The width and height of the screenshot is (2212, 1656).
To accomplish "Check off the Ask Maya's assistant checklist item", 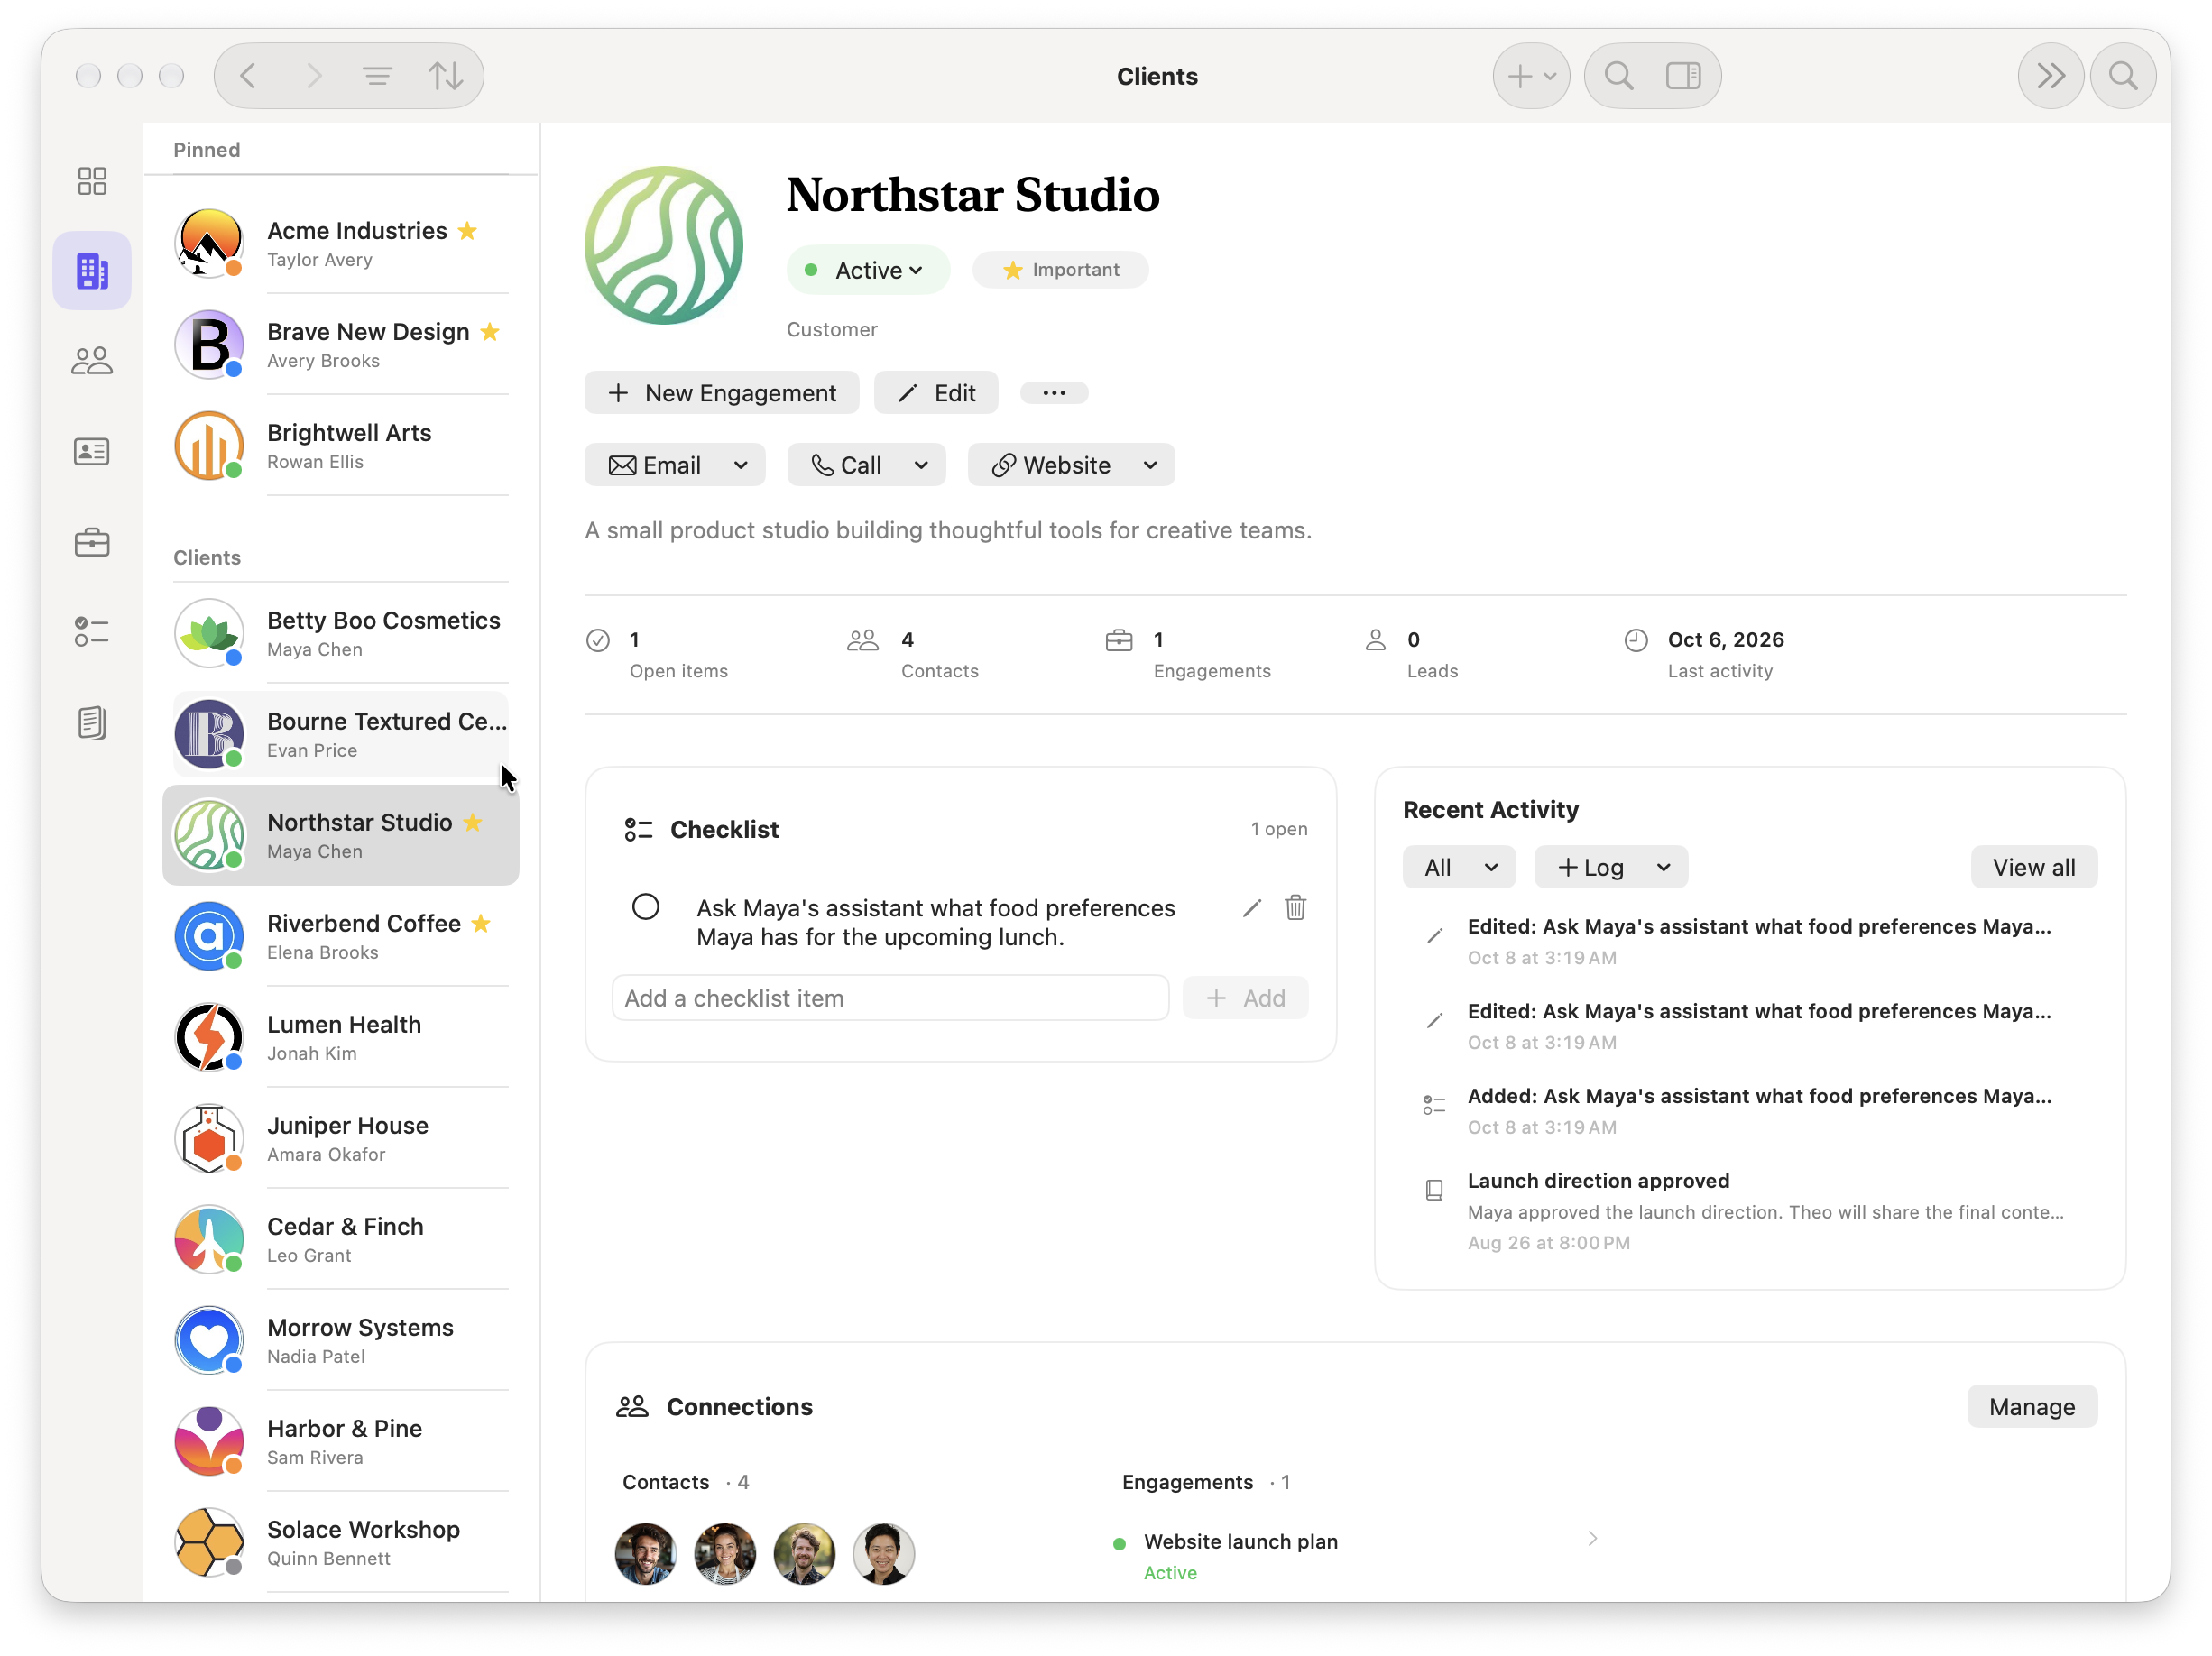I will (x=646, y=907).
